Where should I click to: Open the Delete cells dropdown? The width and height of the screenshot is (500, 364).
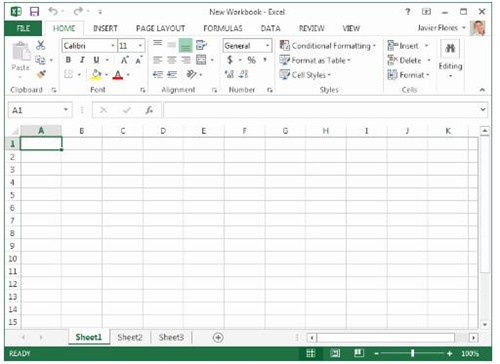pos(429,60)
